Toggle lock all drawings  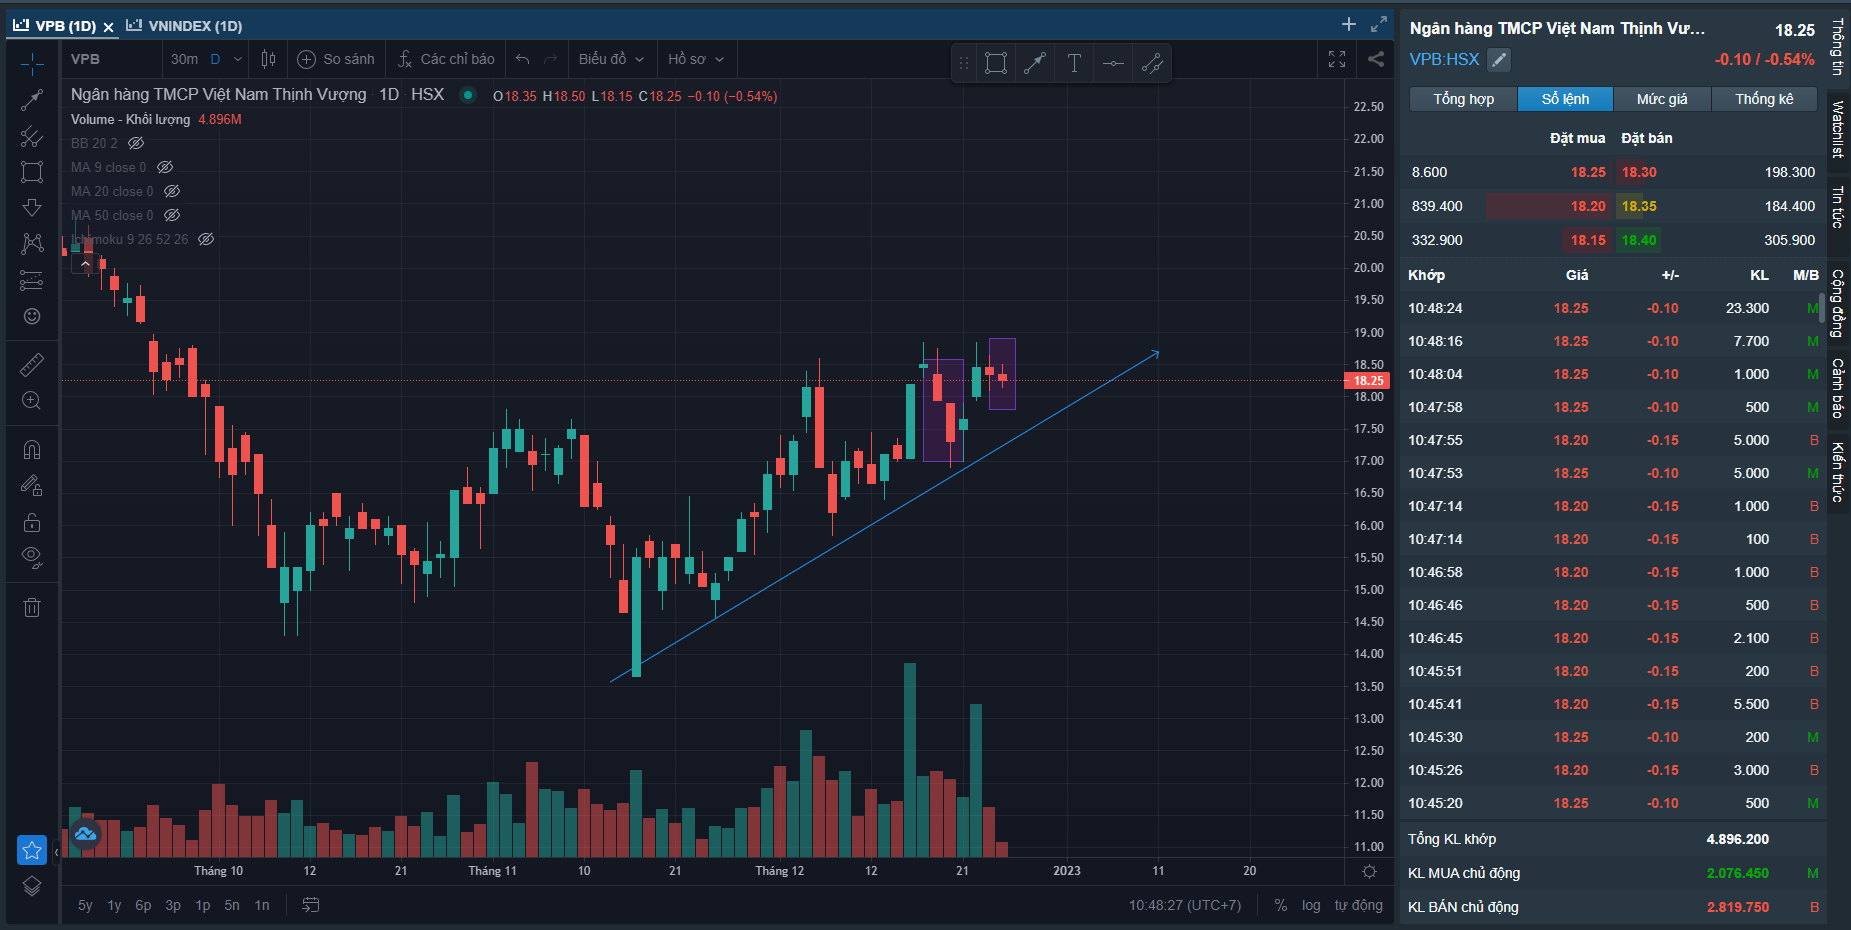[32, 522]
